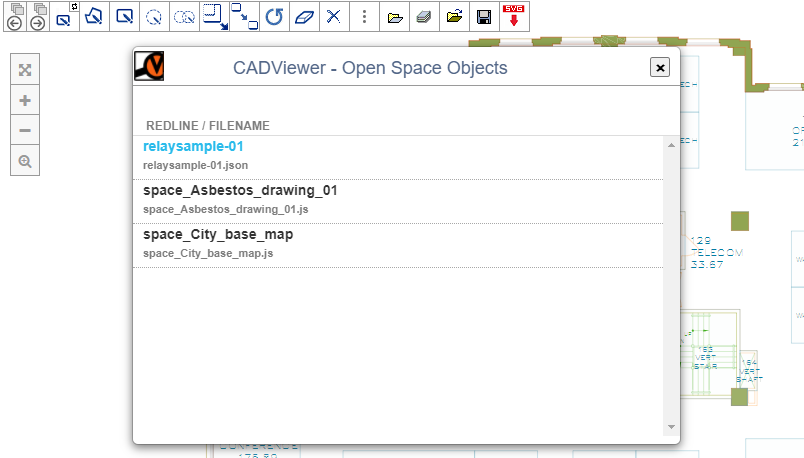Click the zoom extents button
Screen dimensions: 804x458
25,70
